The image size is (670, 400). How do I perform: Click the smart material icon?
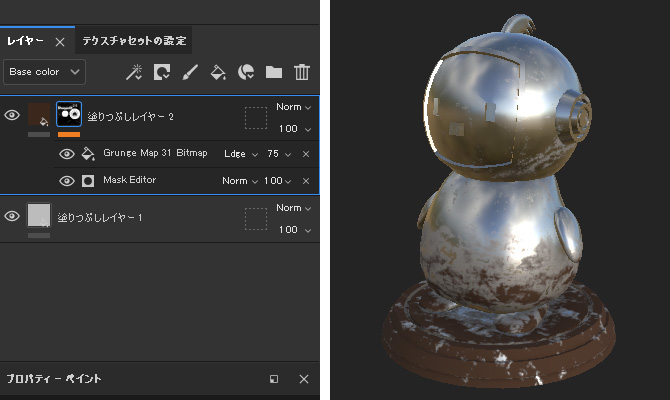point(245,72)
